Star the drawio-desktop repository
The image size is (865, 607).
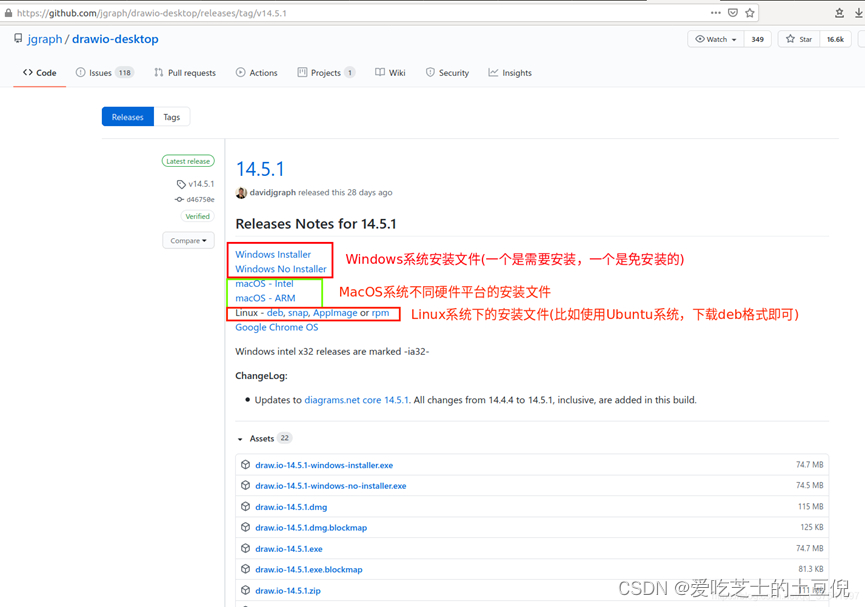(799, 39)
